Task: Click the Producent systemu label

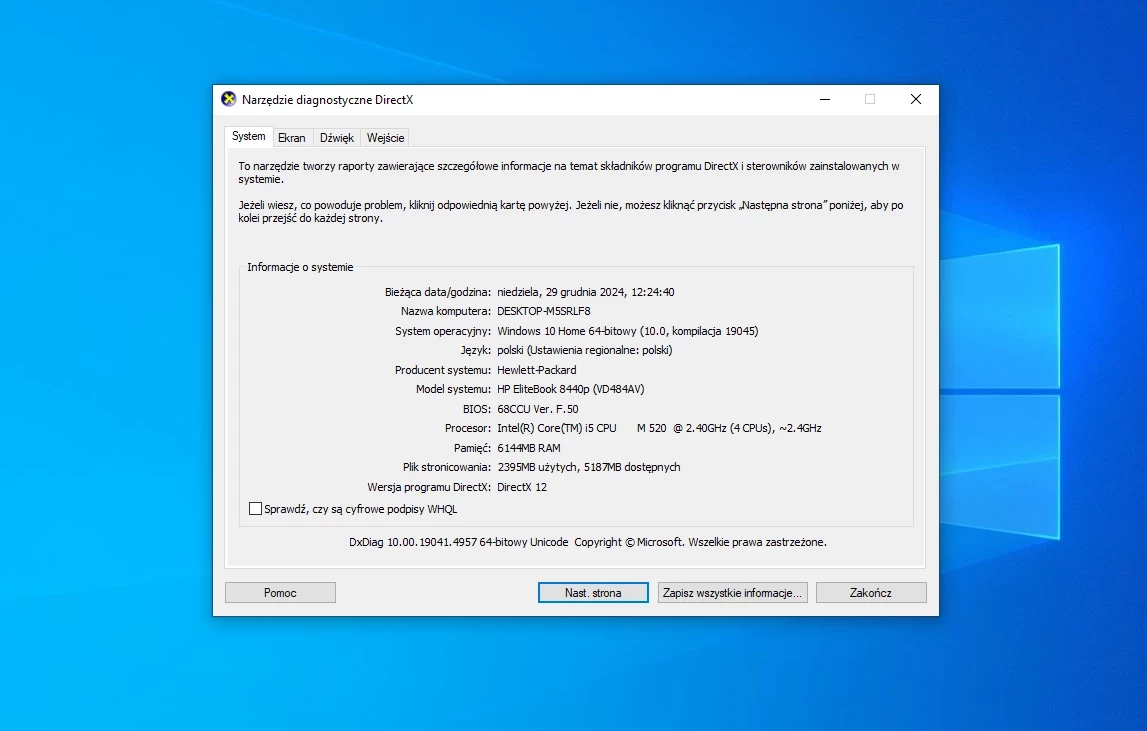Action: (x=443, y=370)
